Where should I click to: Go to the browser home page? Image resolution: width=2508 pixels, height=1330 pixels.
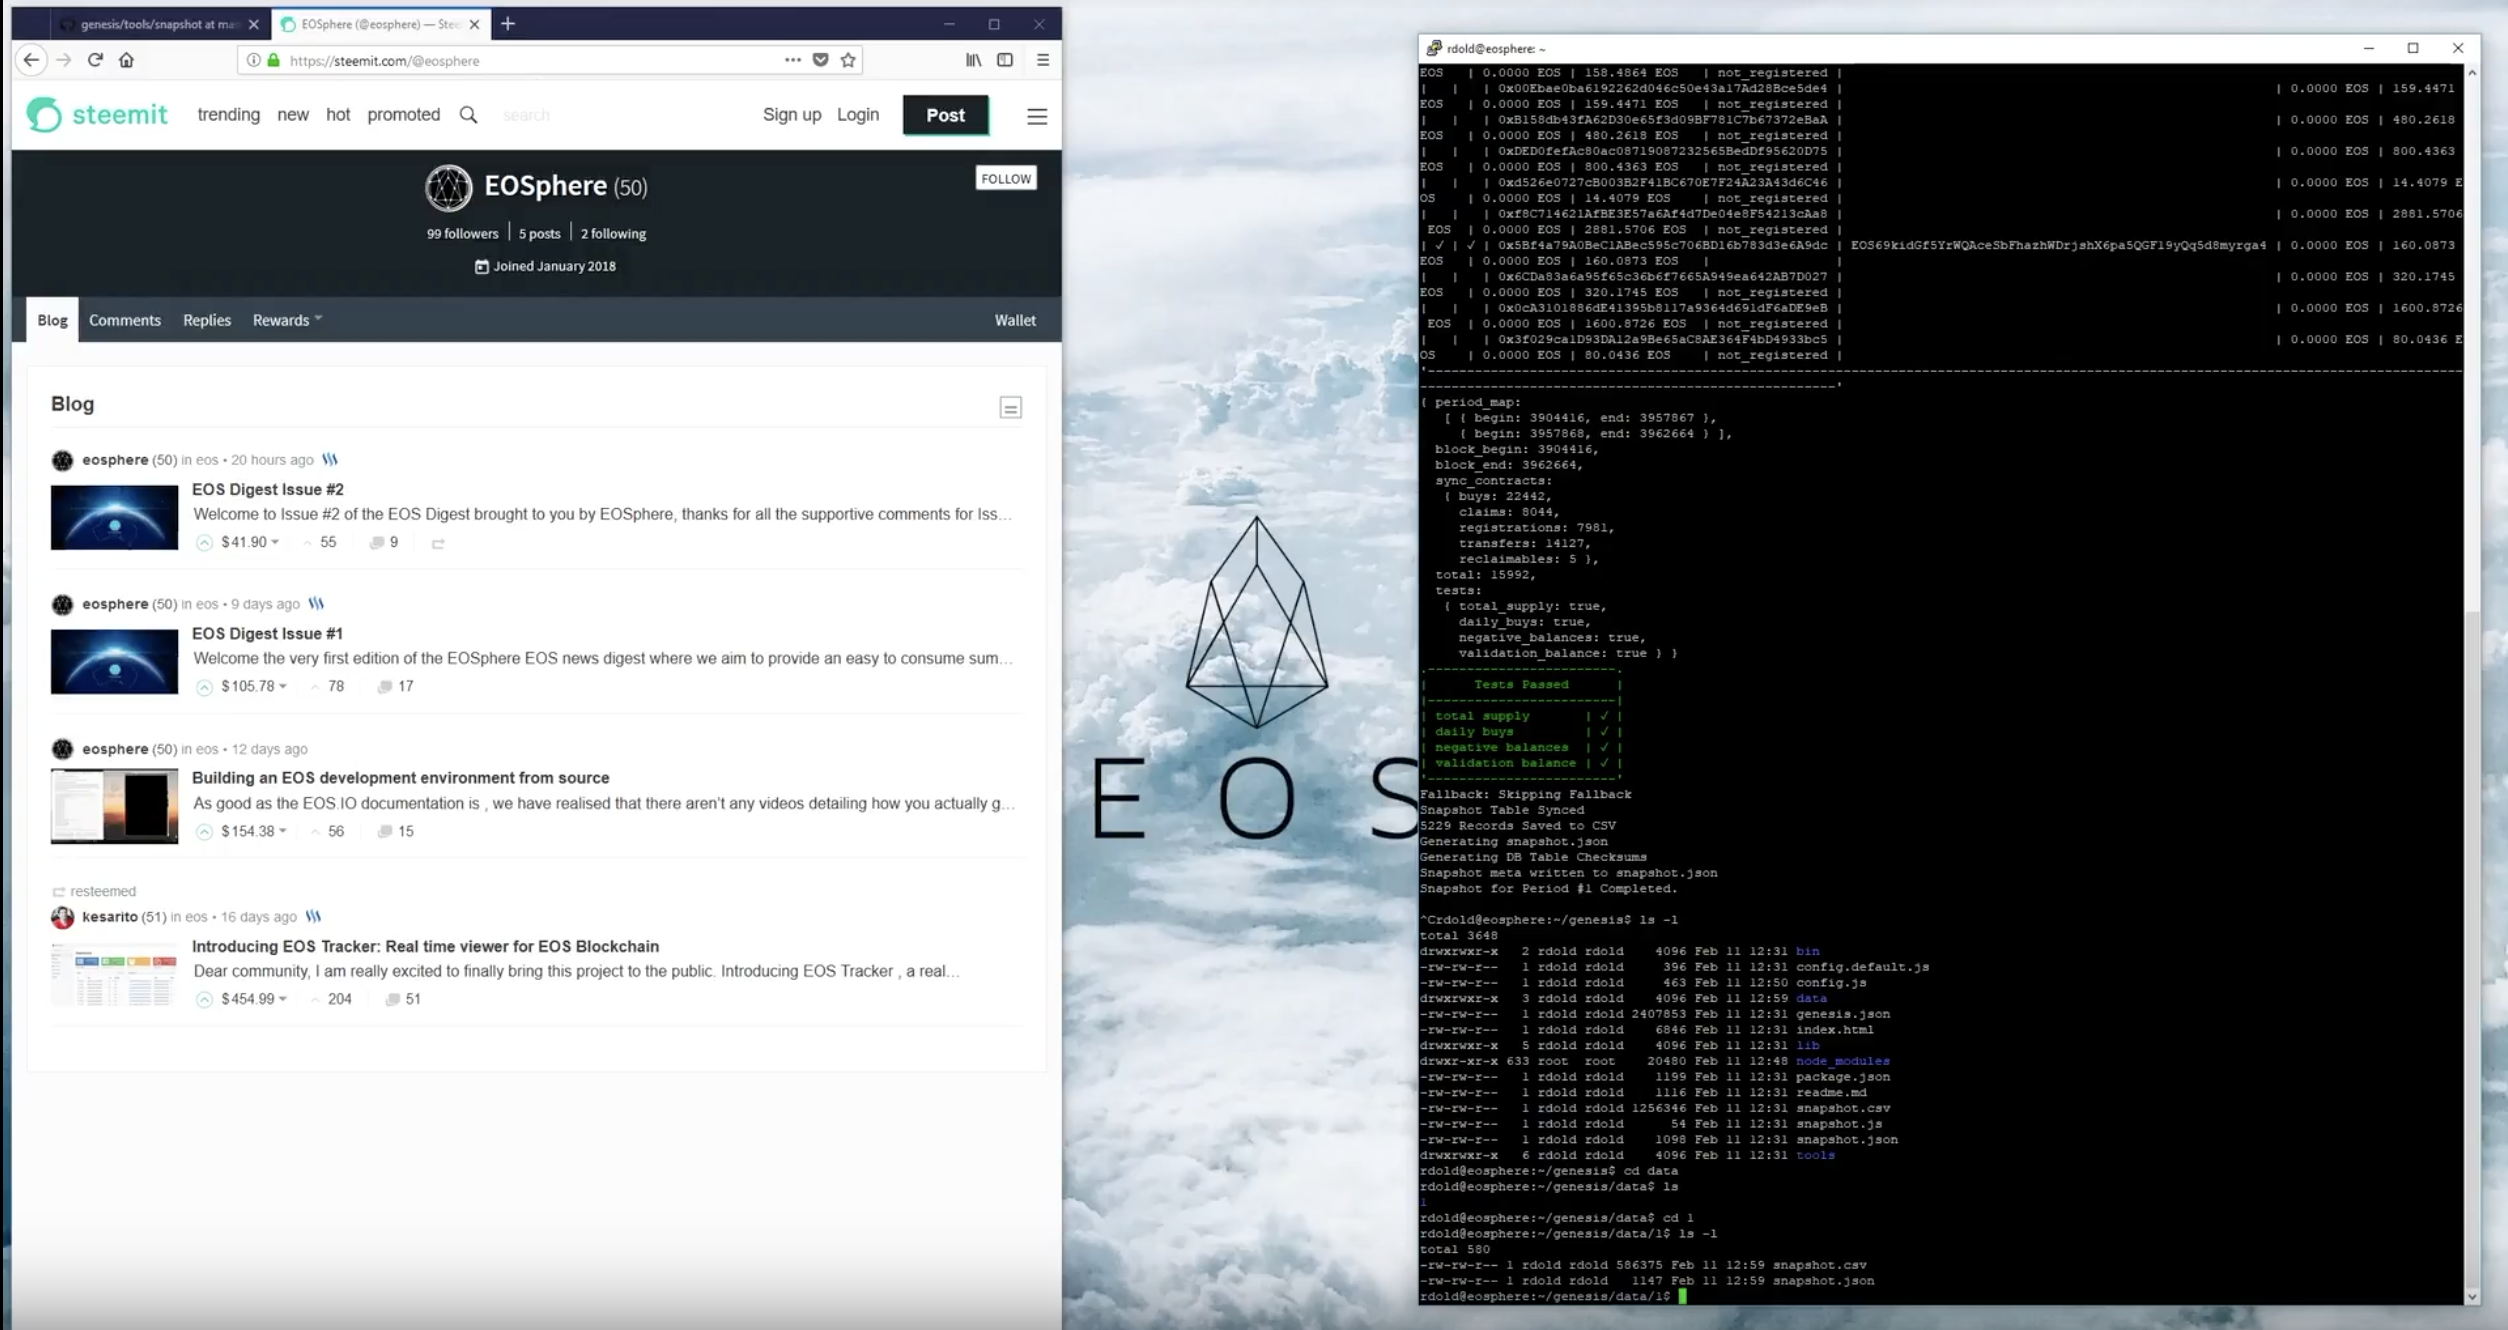[126, 60]
